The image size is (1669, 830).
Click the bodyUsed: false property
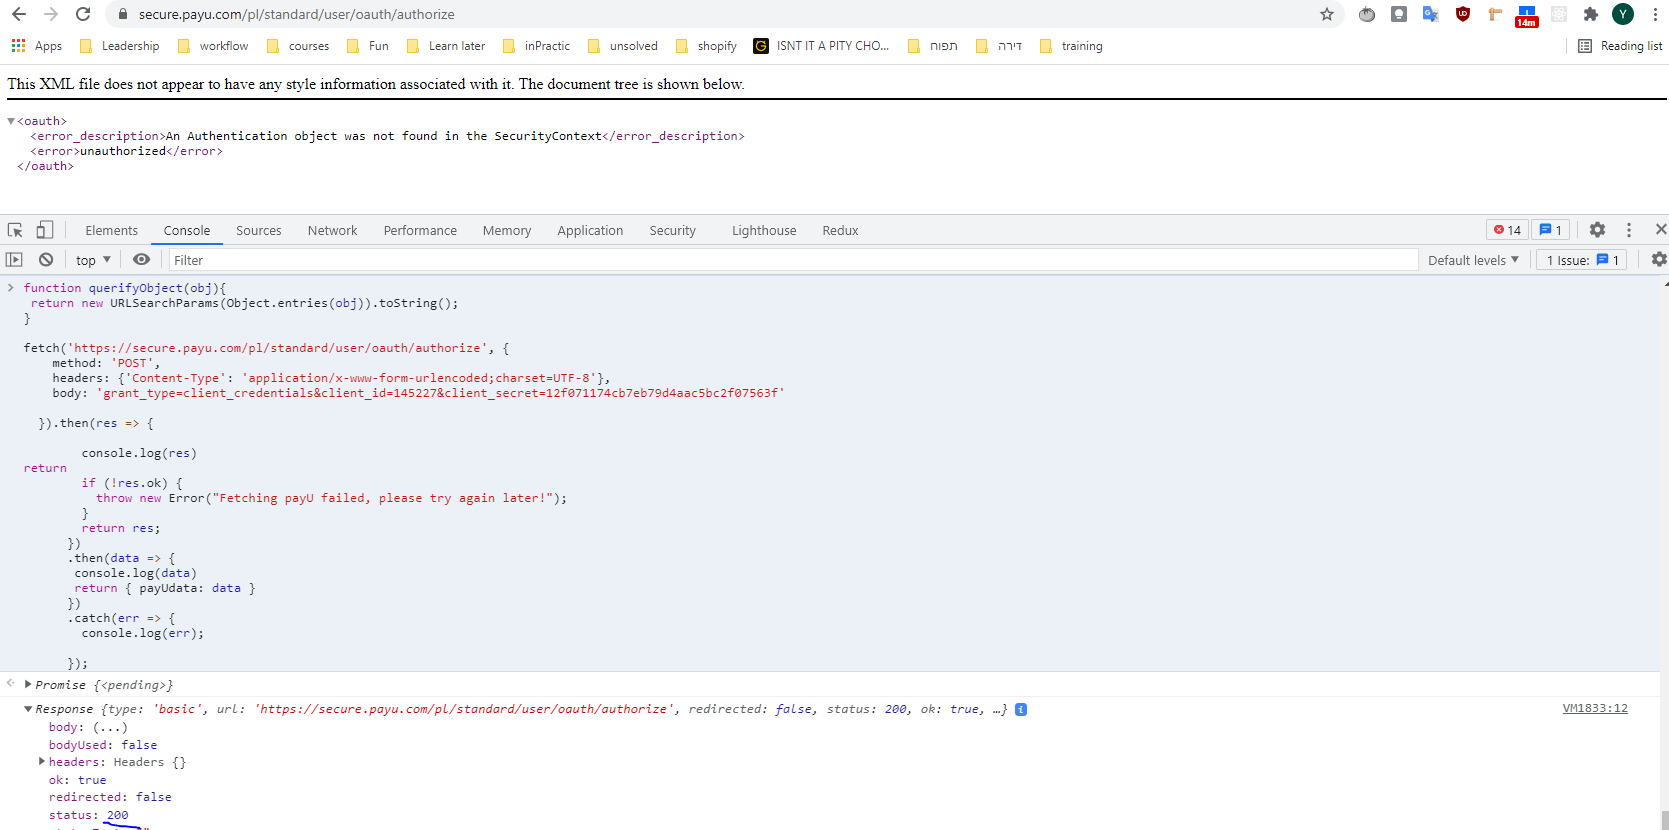[103, 745]
